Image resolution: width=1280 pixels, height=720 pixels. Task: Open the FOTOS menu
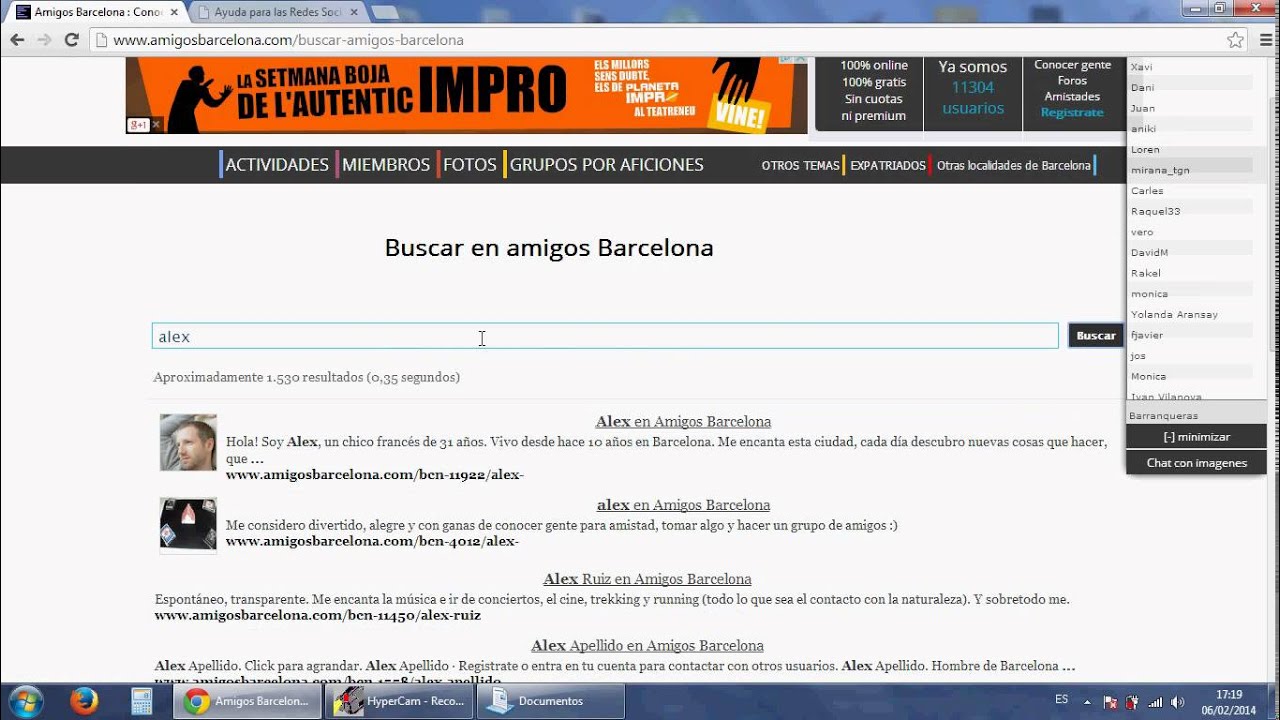470,165
